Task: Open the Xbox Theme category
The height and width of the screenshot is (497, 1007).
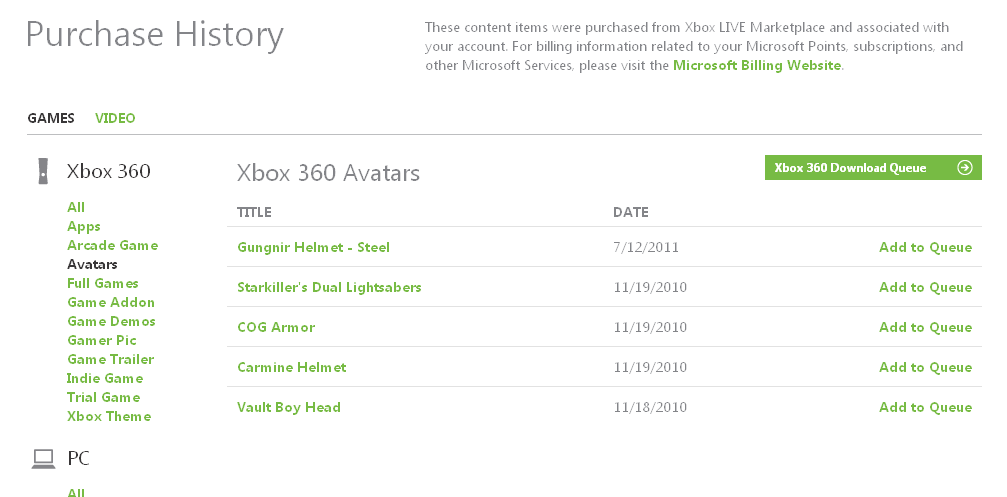Action: (x=109, y=416)
